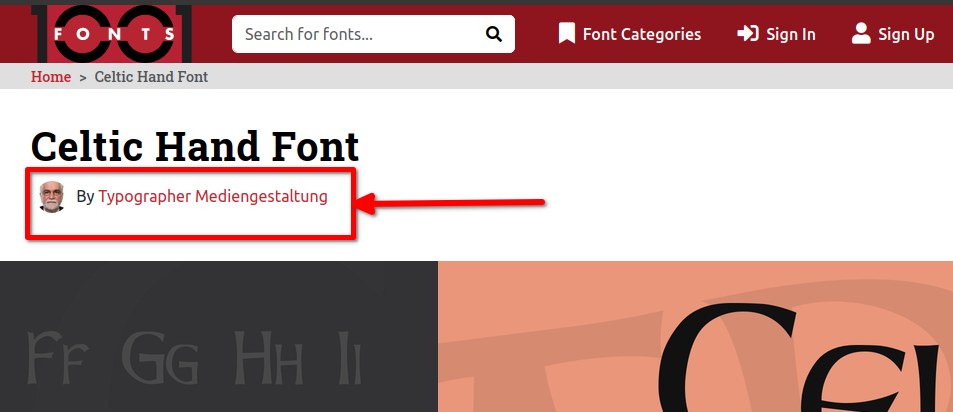This screenshot has height=412, width=953.
Task: Click the Sign Up link
Action: (x=893, y=34)
